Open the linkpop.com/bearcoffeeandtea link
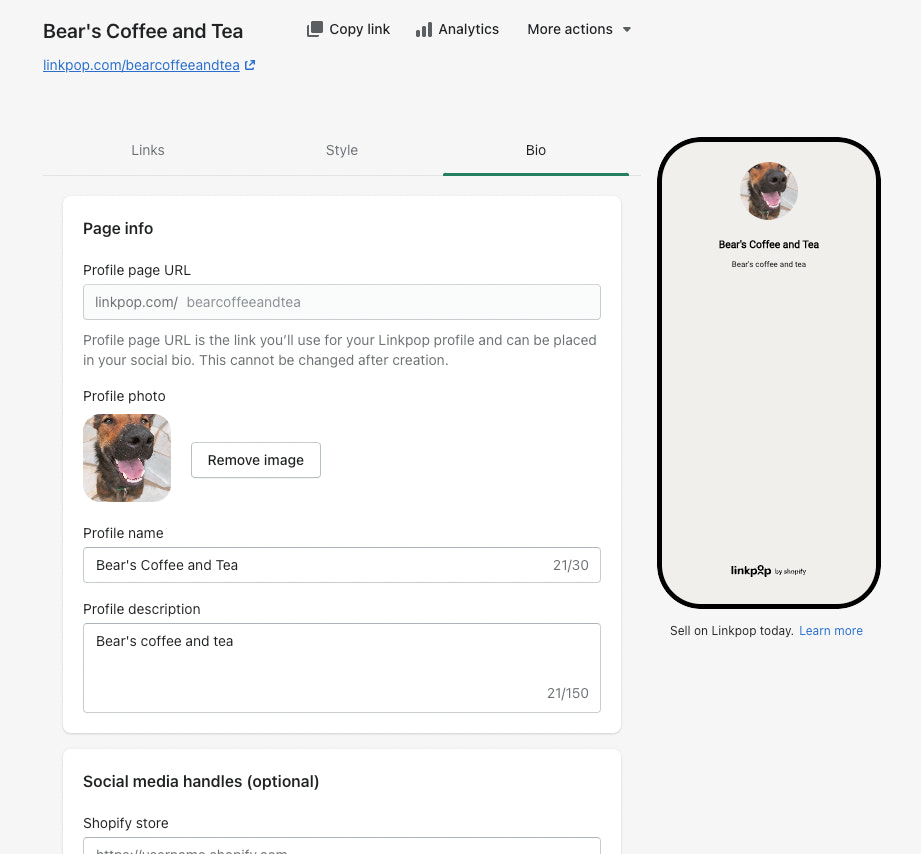Screen dimensions: 921x854 pyautogui.click(x=140, y=64)
